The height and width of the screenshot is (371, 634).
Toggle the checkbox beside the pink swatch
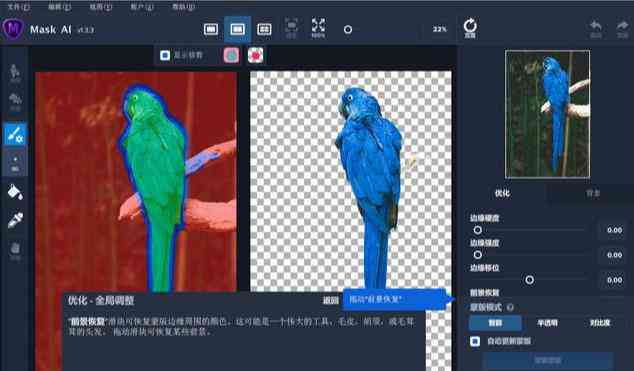click(x=165, y=55)
